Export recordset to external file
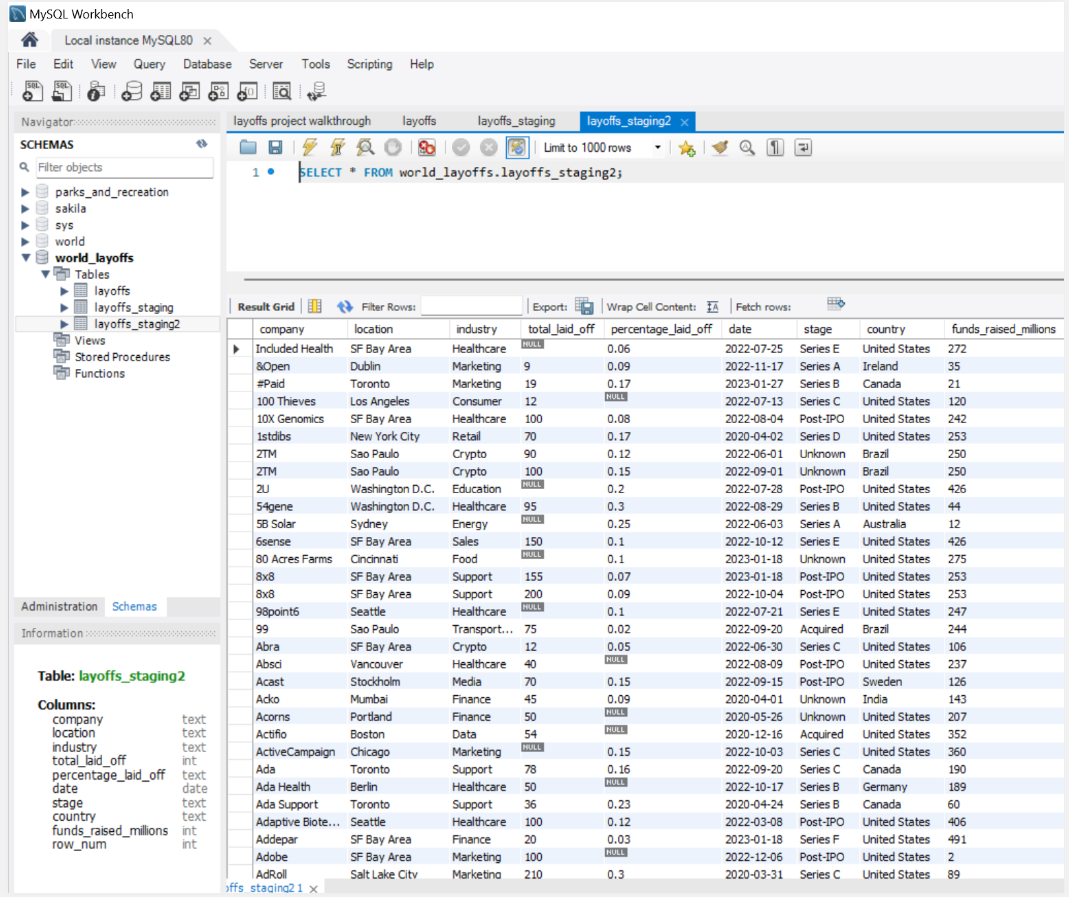The image size is (1069, 897). (x=585, y=307)
